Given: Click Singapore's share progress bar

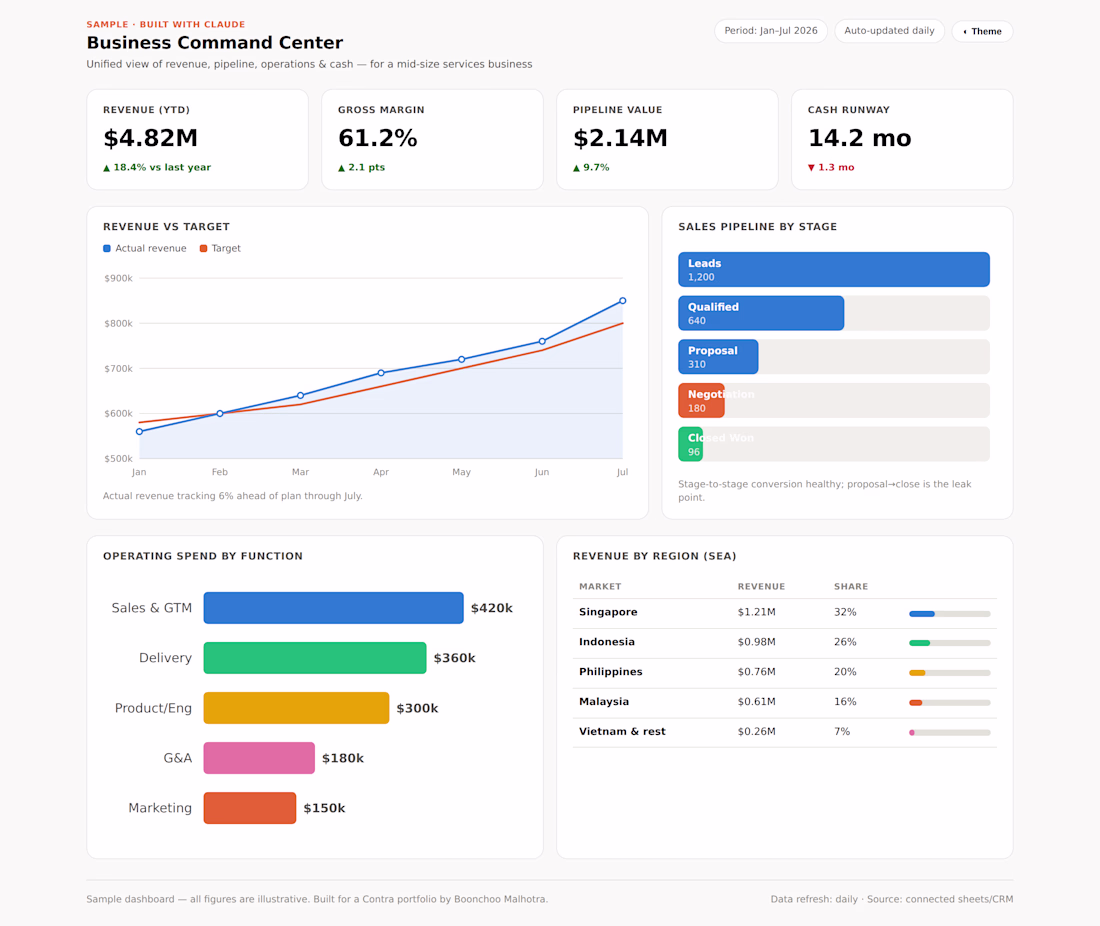Looking at the screenshot, I should [950, 614].
